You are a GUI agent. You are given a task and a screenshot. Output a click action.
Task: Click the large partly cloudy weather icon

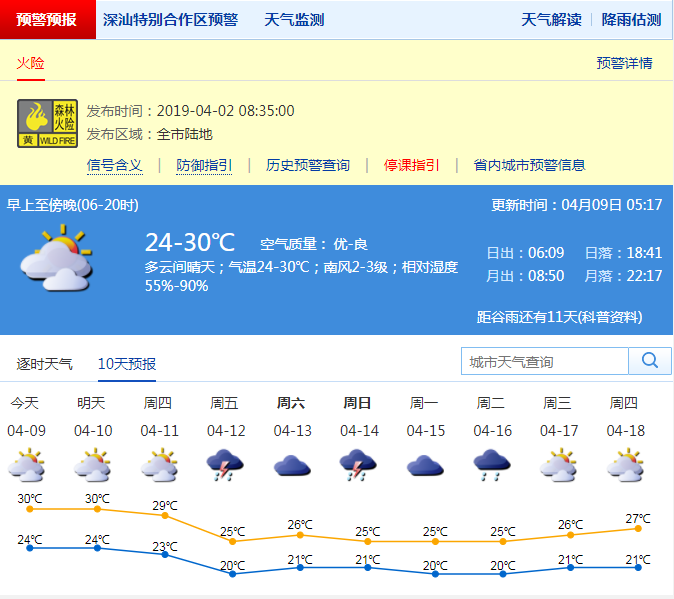[x=57, y=258]
